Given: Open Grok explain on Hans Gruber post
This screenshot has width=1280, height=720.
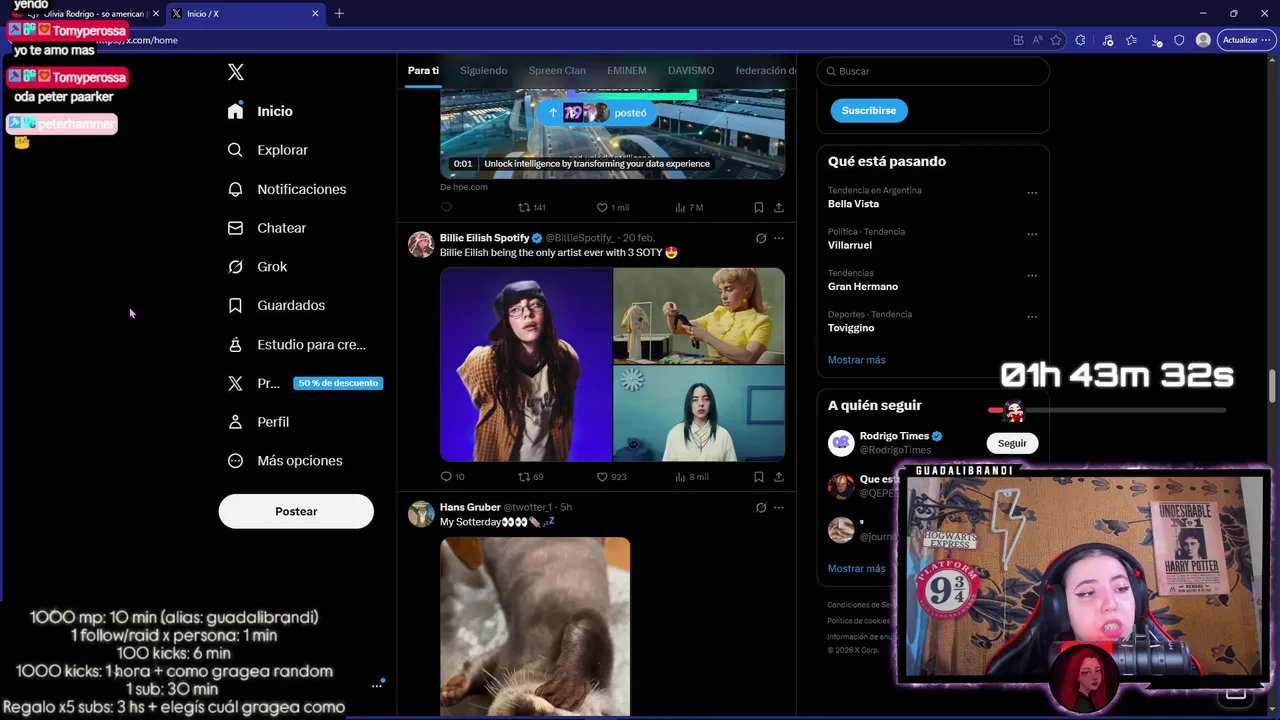Looking at the screenshot, I should click(x=761, y=507).
